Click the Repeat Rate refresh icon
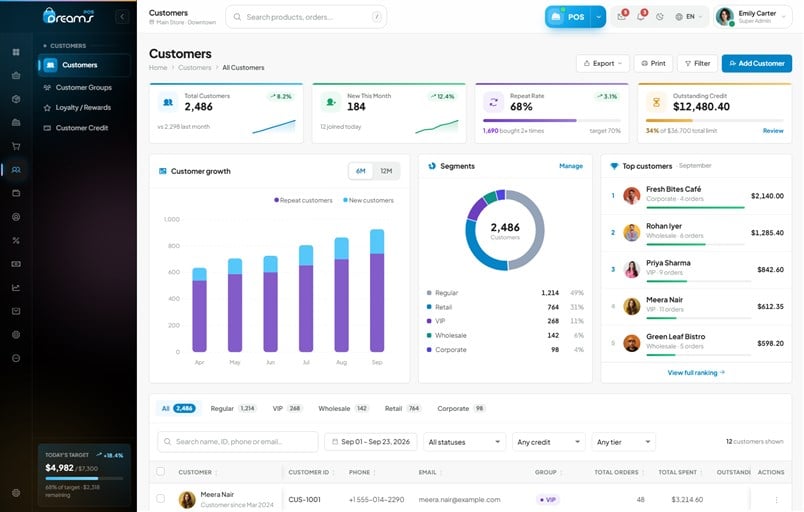The width and height of the screenshot is (804, 512). tap(493, 102)
